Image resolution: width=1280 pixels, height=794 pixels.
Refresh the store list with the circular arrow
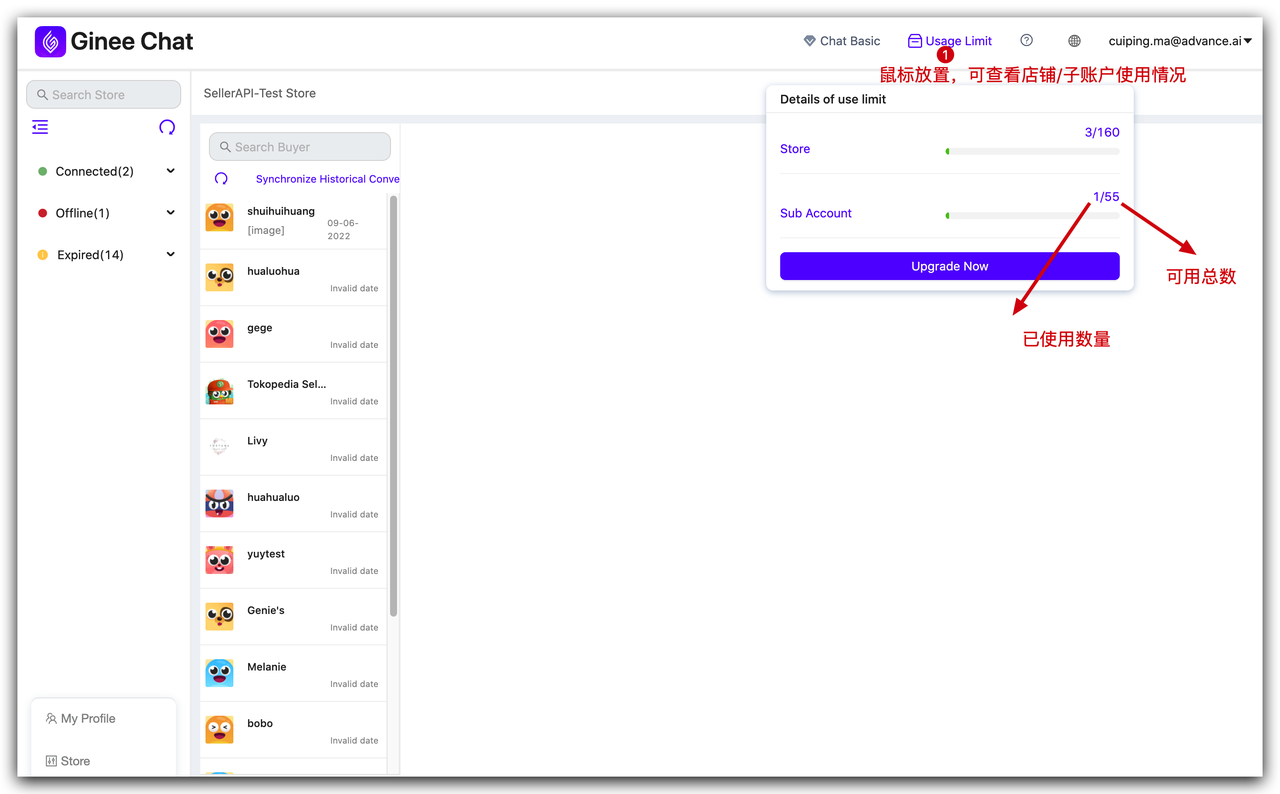point(167,127)
